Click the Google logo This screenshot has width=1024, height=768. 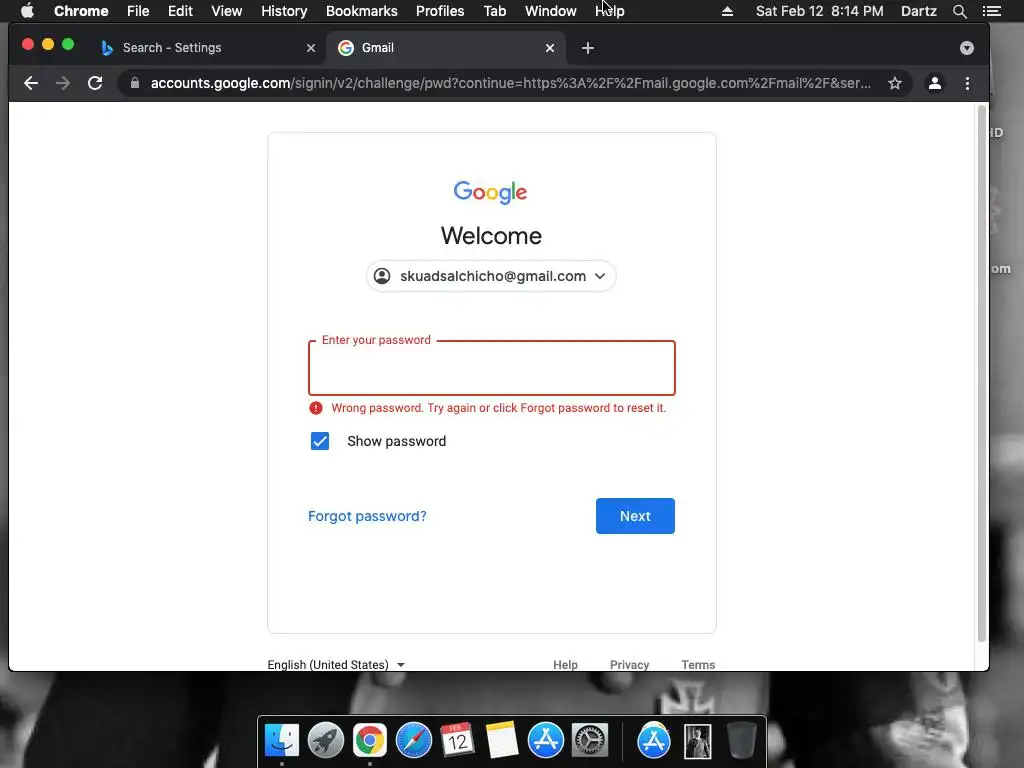coord(490,192)
